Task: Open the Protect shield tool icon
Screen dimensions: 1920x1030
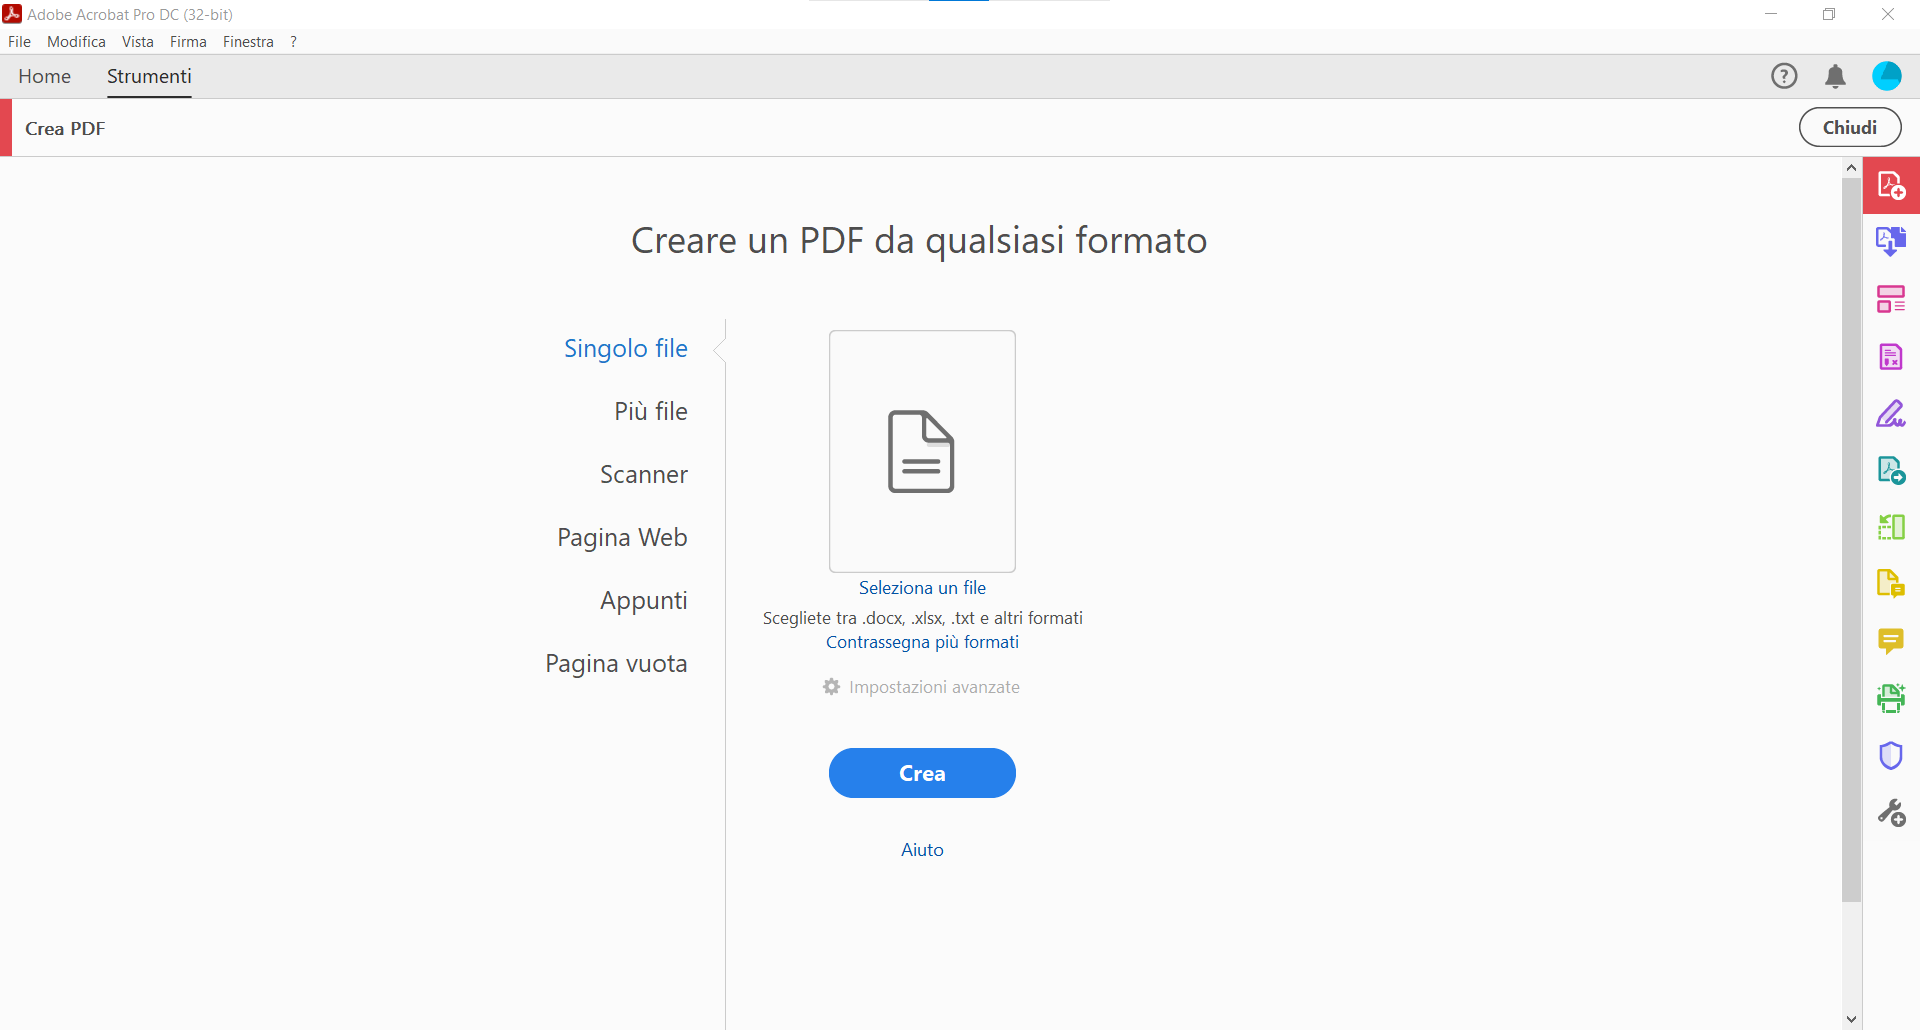Action: [x=1891, y=755]
